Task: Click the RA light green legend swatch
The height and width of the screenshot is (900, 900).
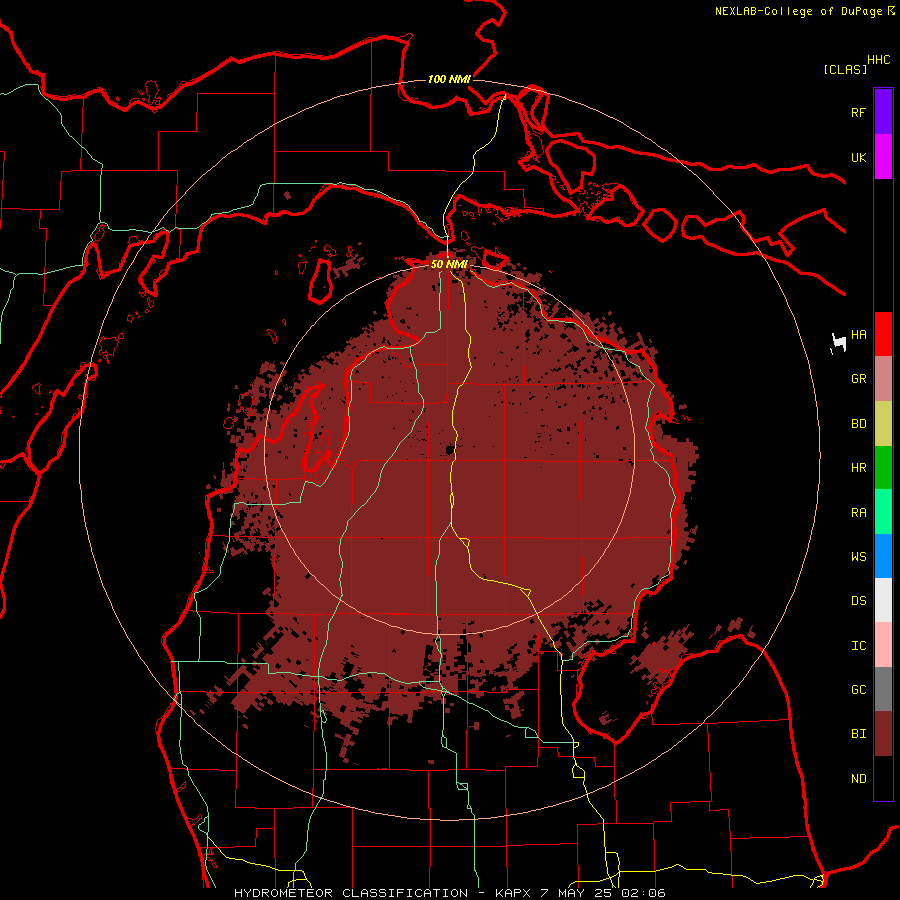Action: (x=883, y=512)
